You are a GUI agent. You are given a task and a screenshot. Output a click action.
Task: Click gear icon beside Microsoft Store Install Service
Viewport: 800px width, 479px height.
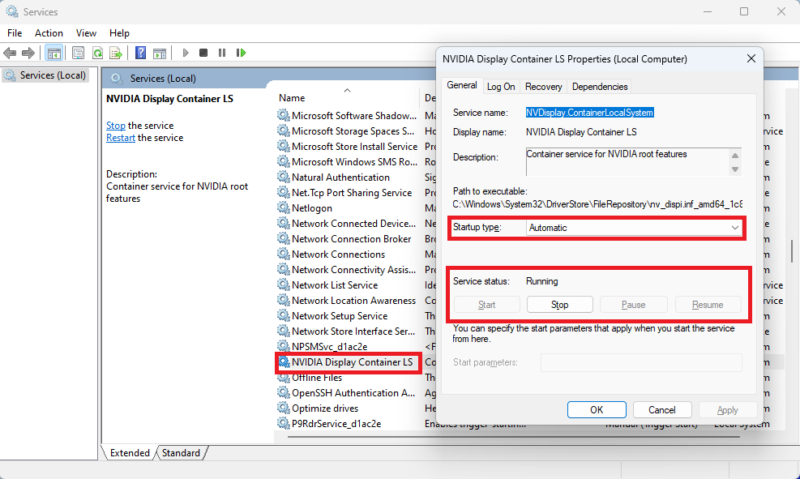coord(283,146)
